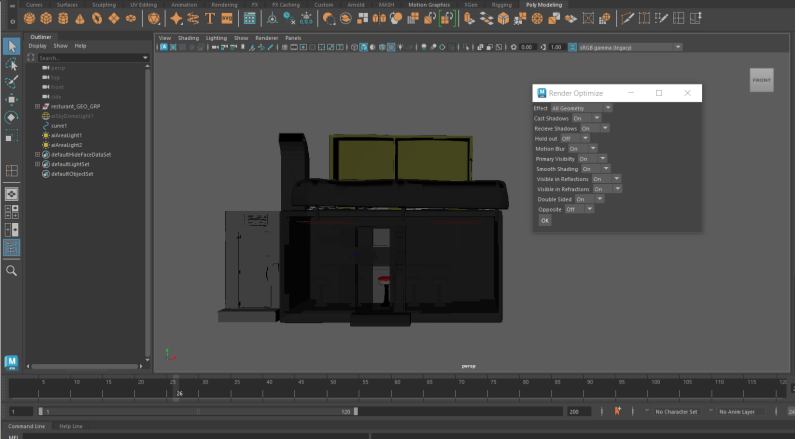Open the Effect All Geometry dropdown
The height and width of the screenshot is (439, 800).
click(x=581, y=108)
